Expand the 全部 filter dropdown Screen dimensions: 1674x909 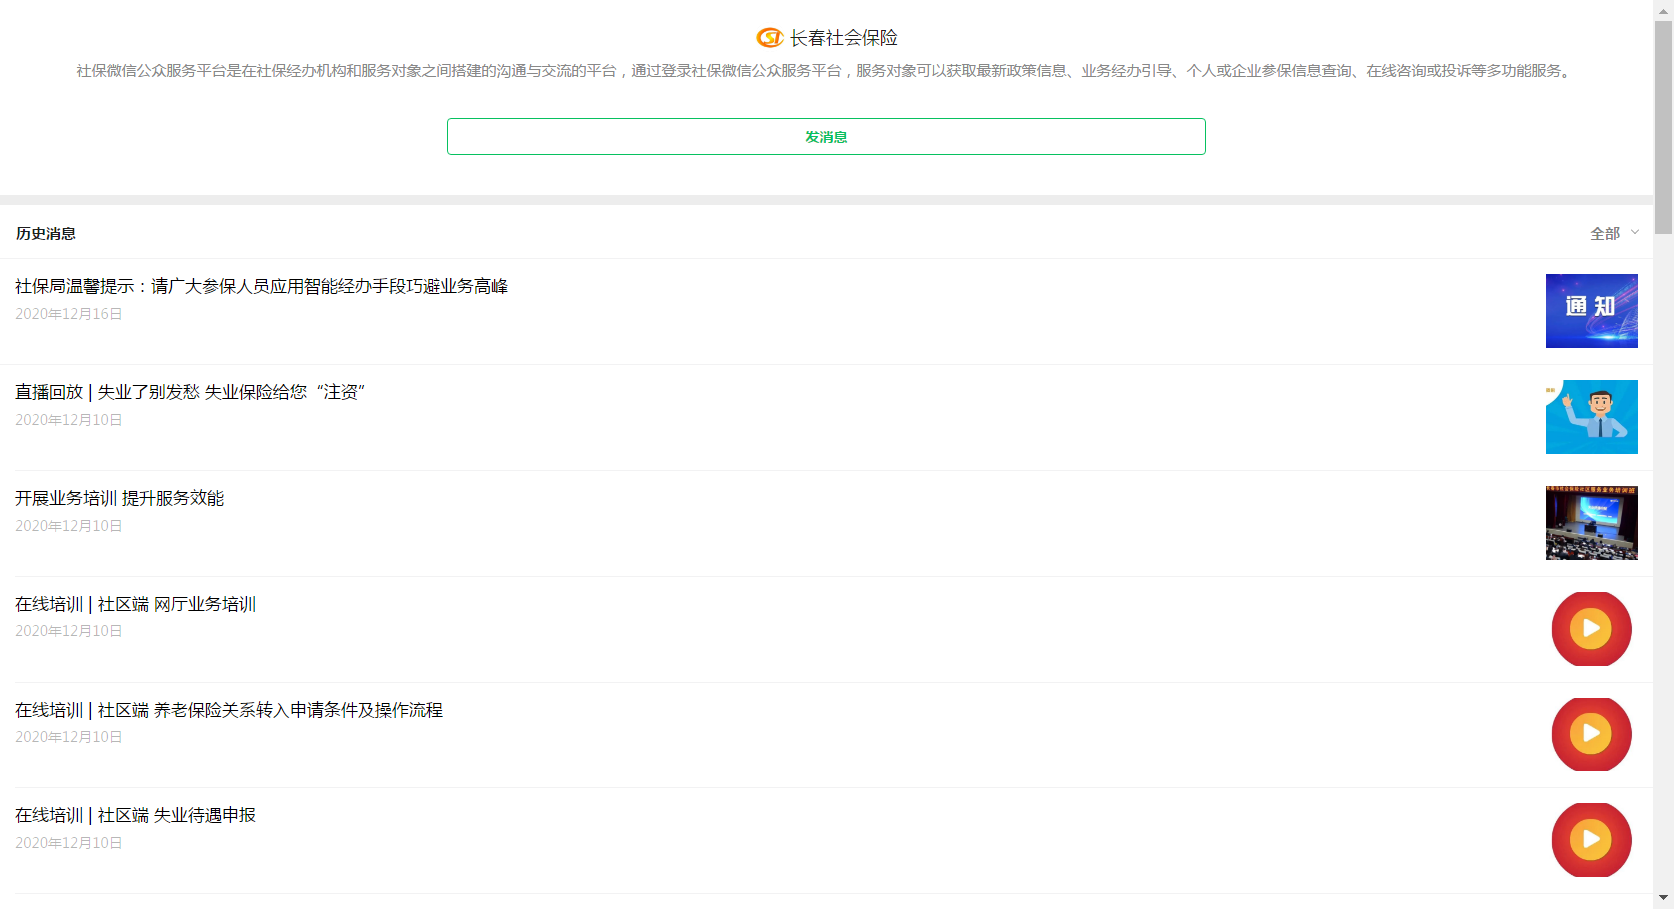click(x=1605, y=233)
